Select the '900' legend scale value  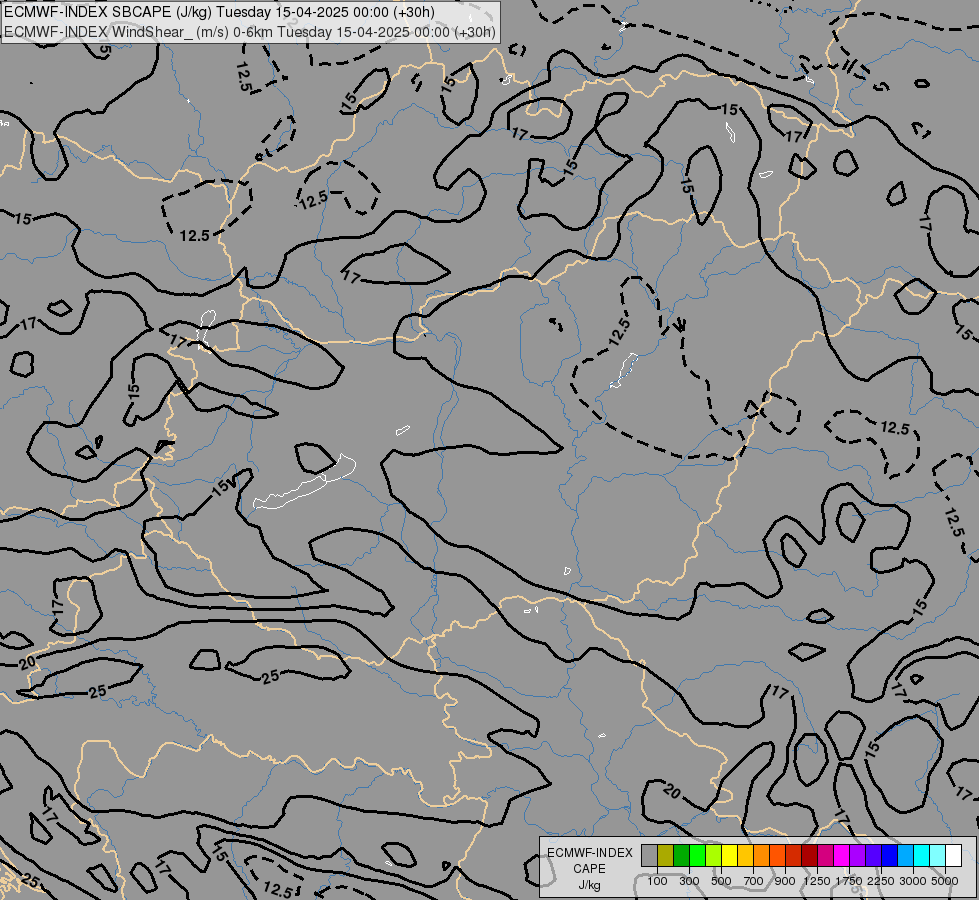(785, 881)
